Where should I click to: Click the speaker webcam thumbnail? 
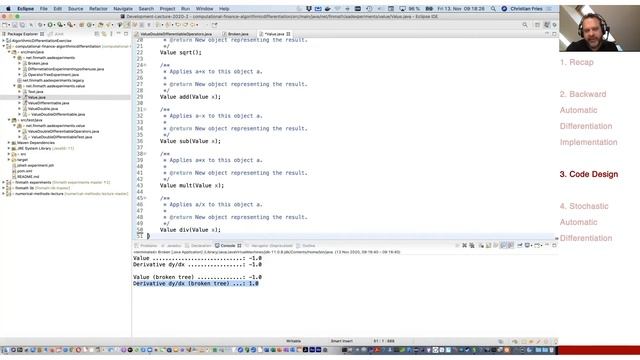pos(600,28)
